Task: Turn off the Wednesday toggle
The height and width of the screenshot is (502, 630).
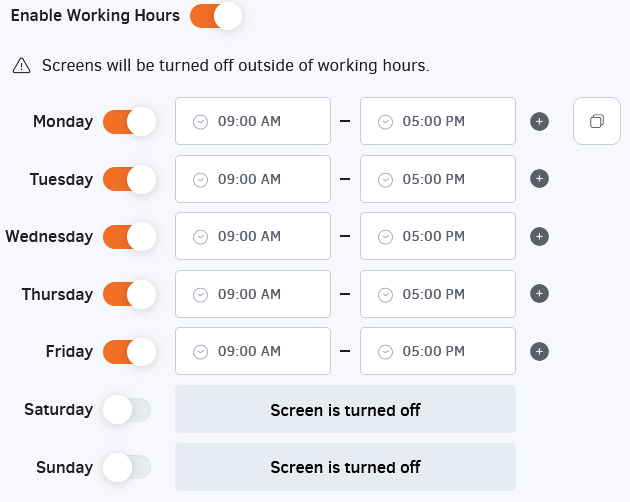Action: (x=130, y=237)
